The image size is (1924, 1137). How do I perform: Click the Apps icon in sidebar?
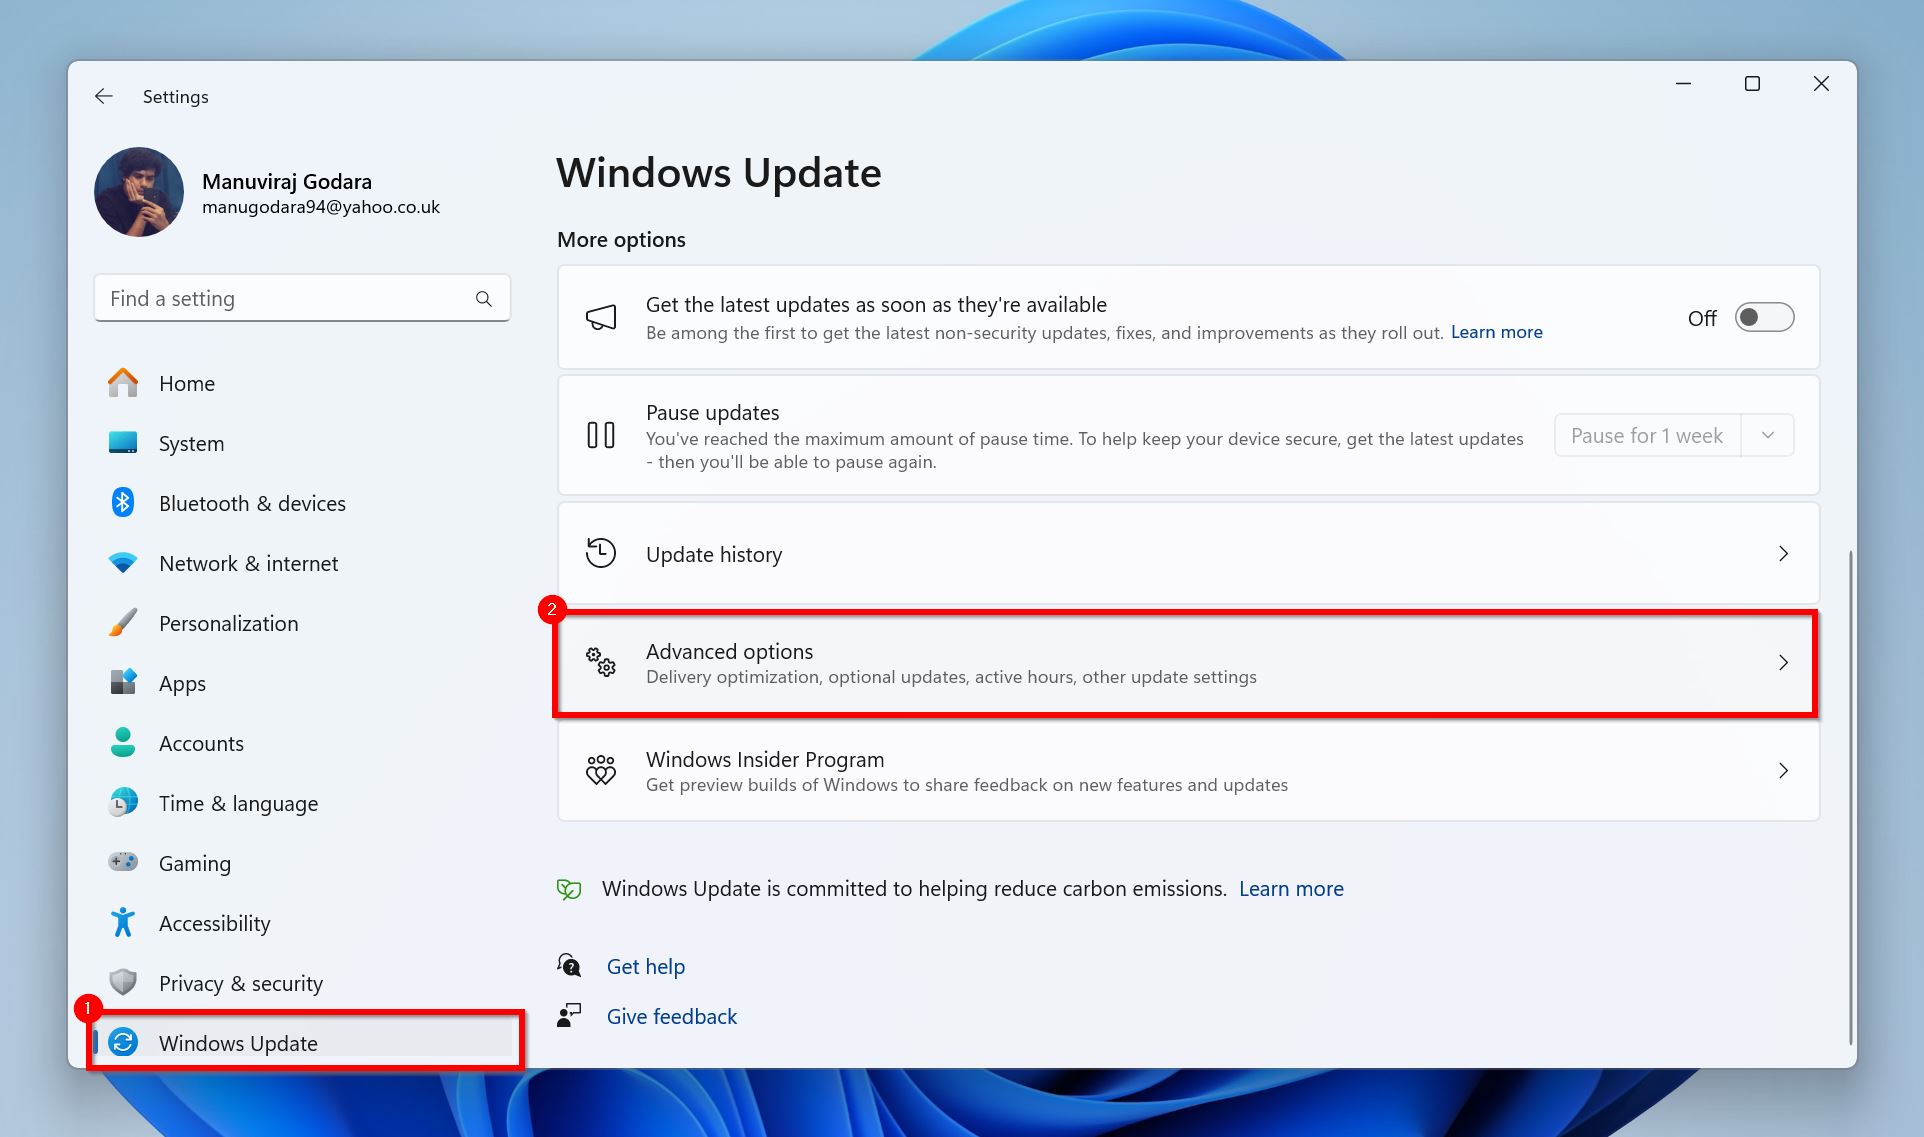pyautogui.click(x=123, y=682)
